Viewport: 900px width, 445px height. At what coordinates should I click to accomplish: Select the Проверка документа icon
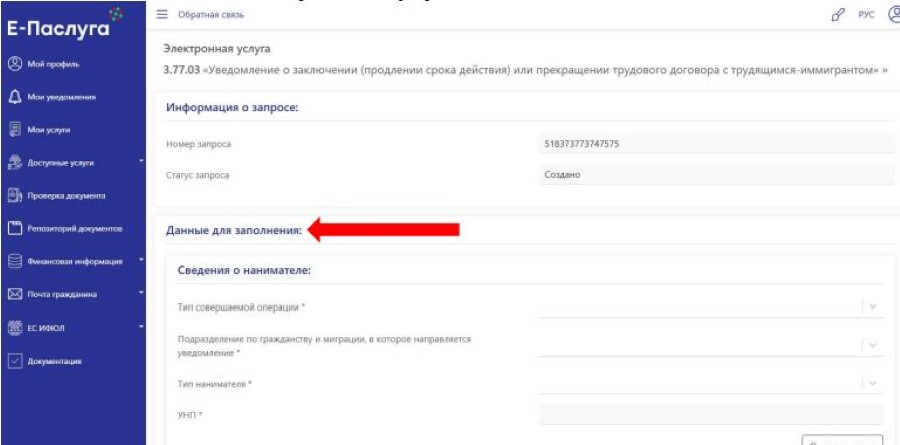[x=14, y=195]
